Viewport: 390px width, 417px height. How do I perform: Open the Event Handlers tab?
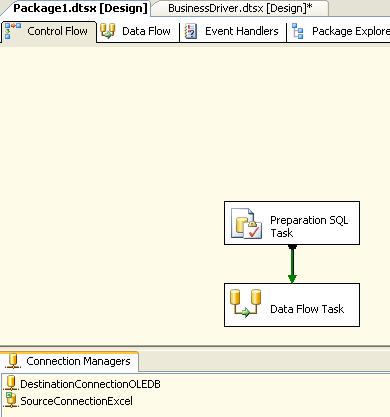(x=233, y=31)
